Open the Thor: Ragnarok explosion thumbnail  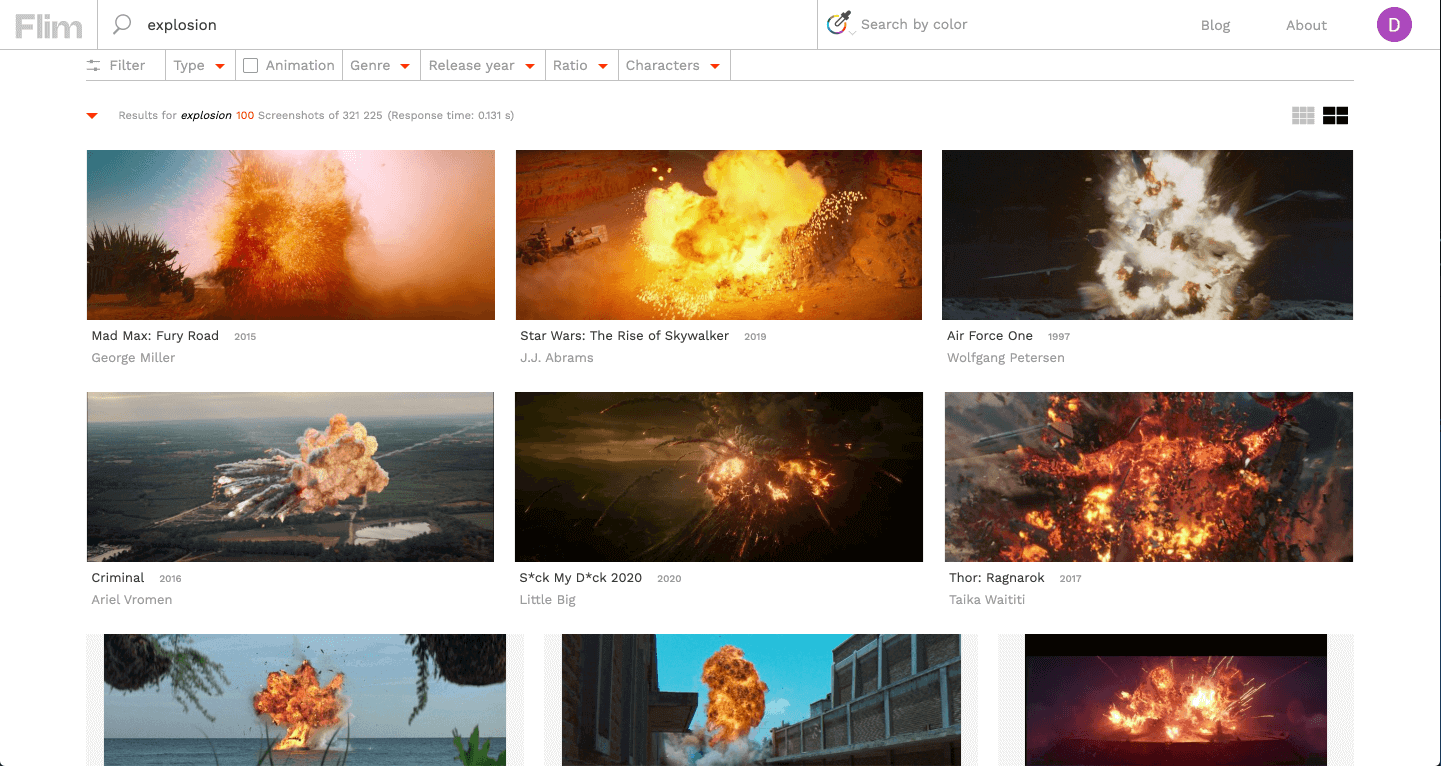coord(1147,477)
